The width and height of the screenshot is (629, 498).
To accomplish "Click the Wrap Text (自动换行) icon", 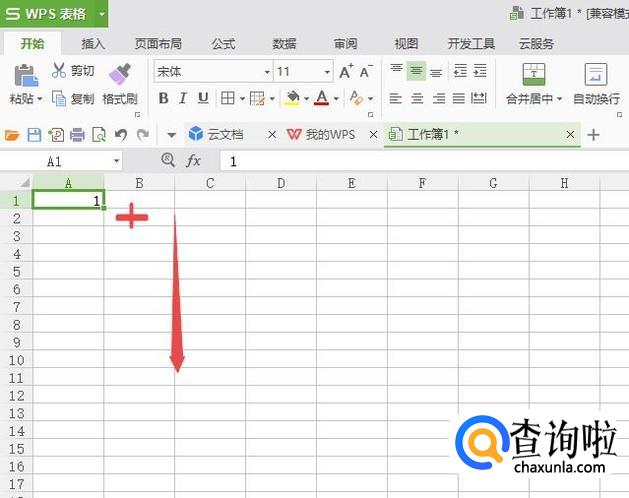I will [596, 74].
